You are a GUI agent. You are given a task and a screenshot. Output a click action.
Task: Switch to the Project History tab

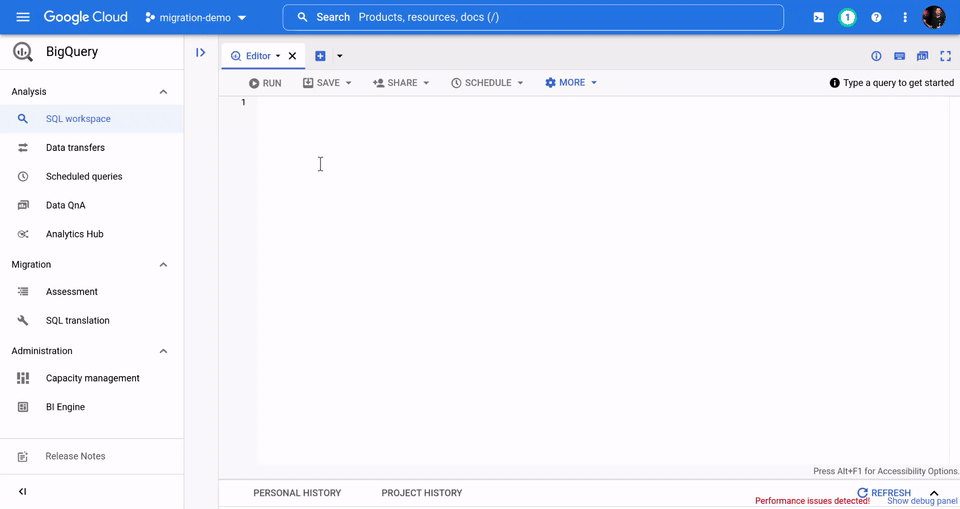(x=421, y=493)
